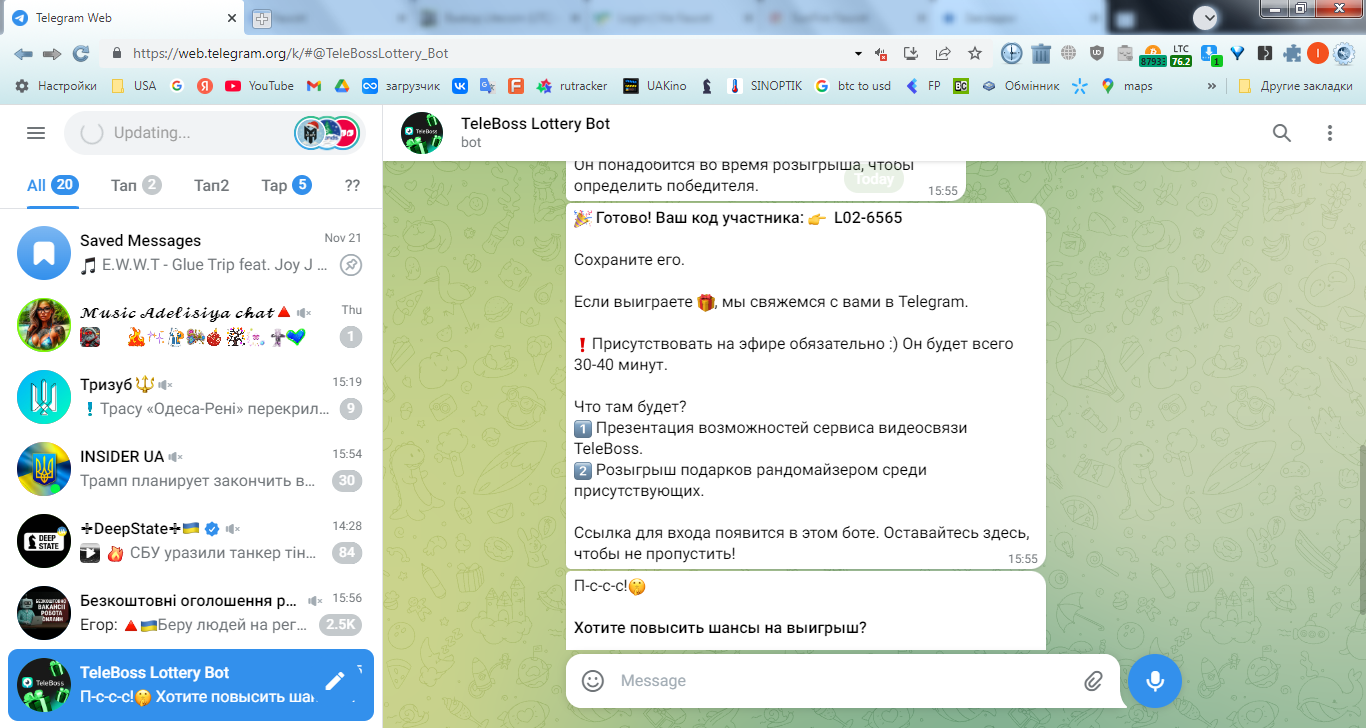Expand the tab search dropdown arrow
Screen dimensions: 1366x728
click(1209, 17)
